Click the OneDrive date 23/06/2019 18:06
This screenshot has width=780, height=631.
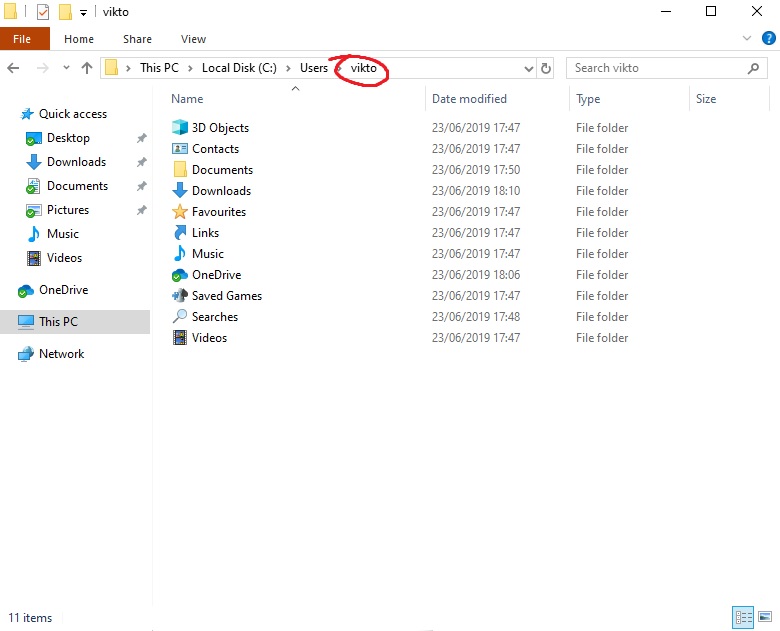pyautogui.click(x=476, y=275)
